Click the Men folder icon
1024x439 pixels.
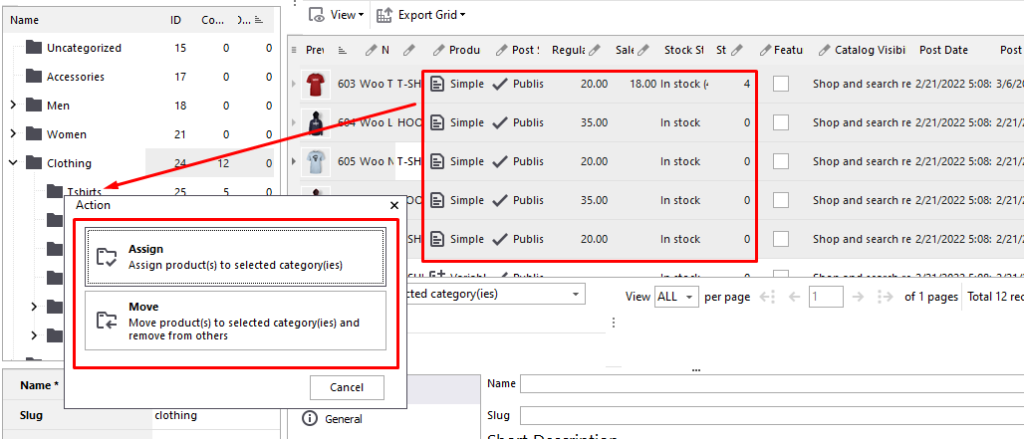click(x=34, y=105)
